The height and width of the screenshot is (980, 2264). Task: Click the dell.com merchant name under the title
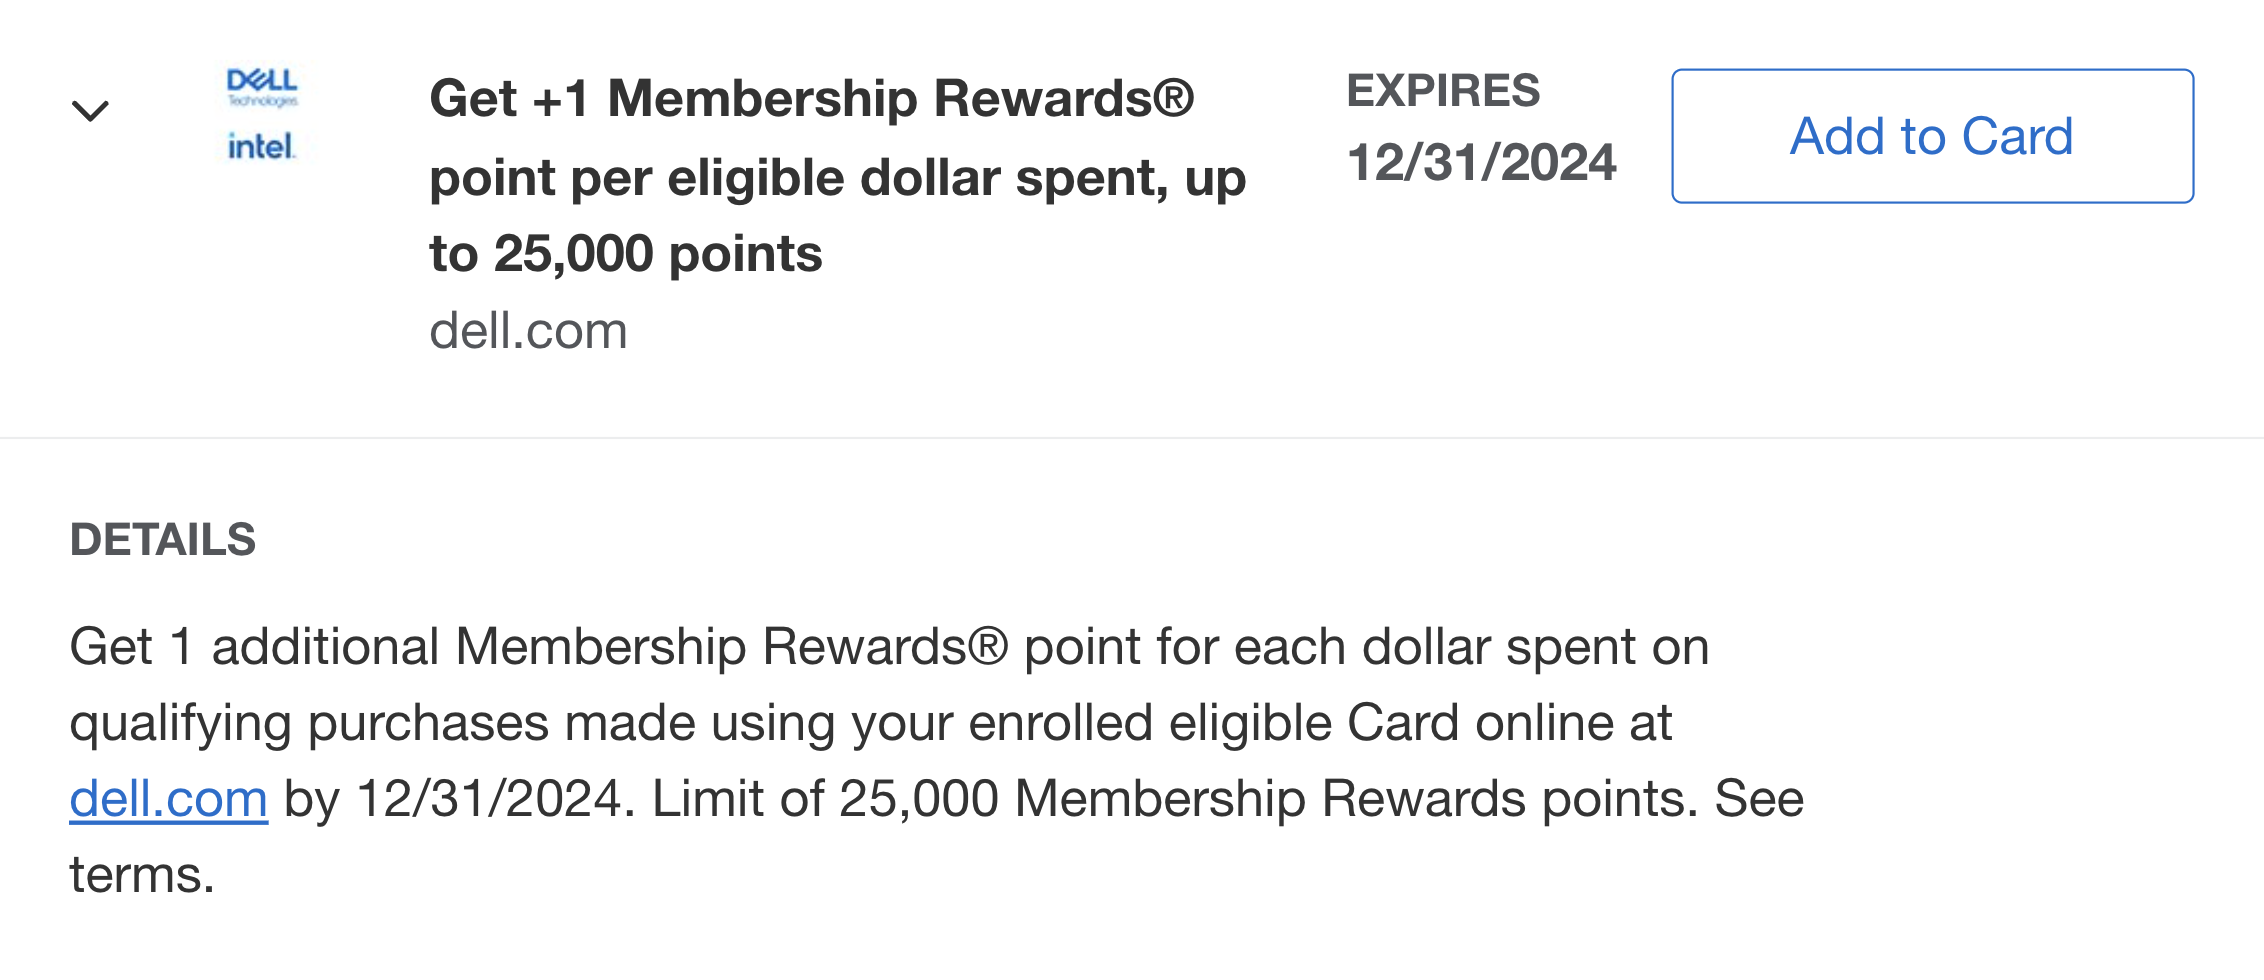click(x=527, y=330)
